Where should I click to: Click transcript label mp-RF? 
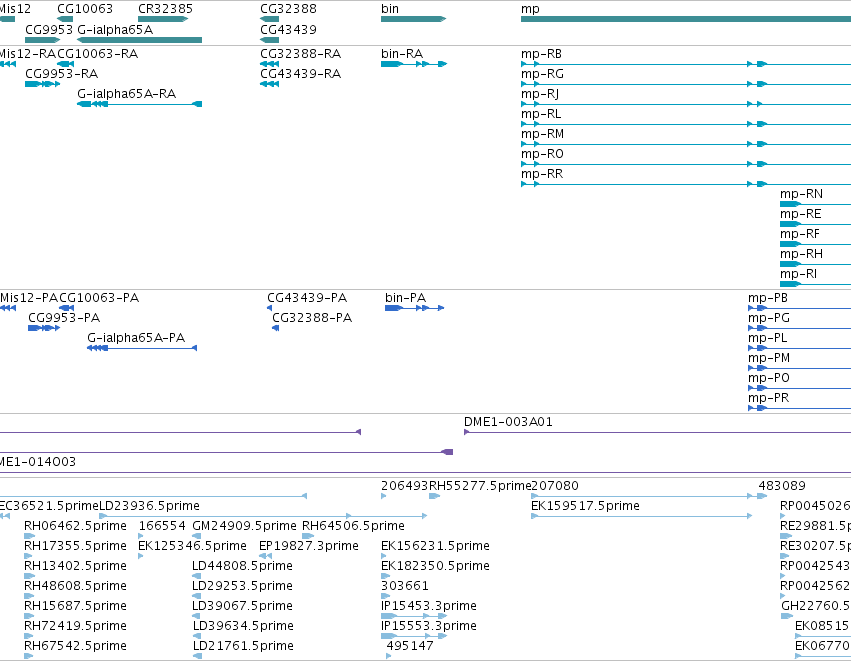800,234
